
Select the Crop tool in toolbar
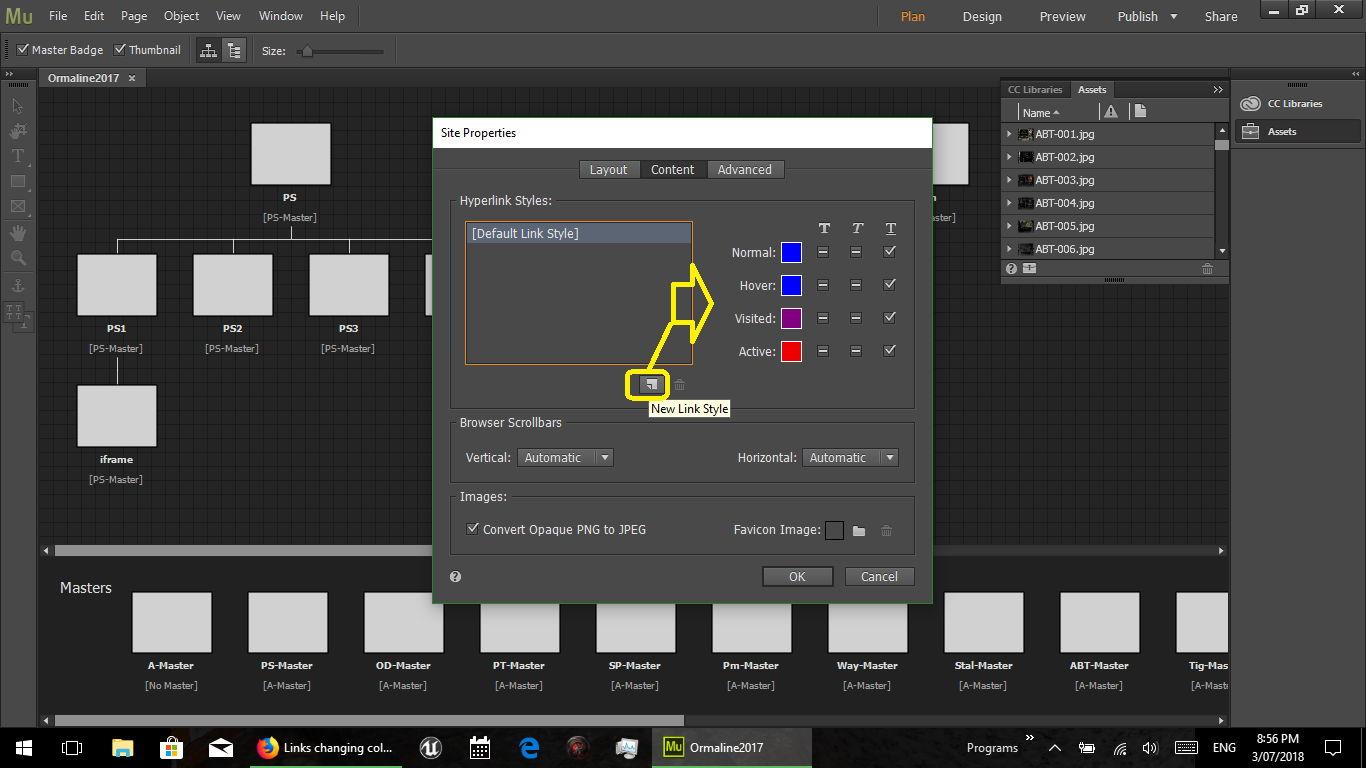coord(17,131)
